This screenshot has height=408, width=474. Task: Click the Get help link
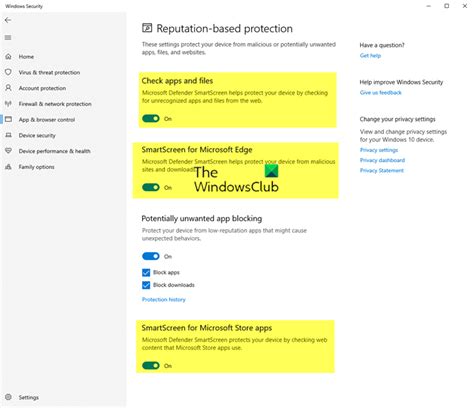(370, 55)
